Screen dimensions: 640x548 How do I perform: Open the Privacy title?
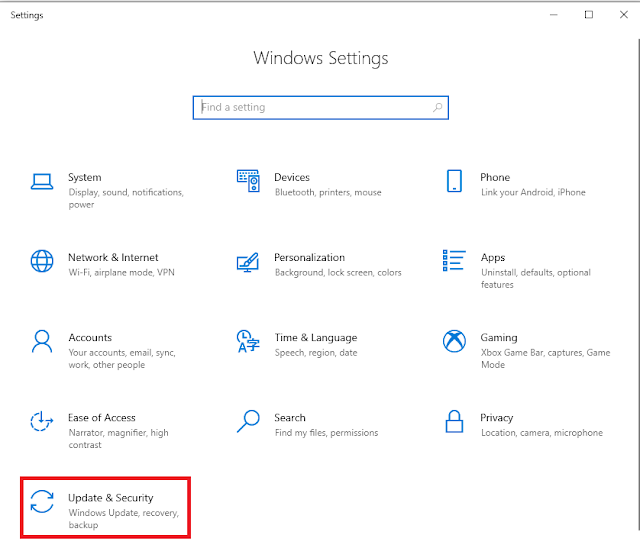coord(496,418)
